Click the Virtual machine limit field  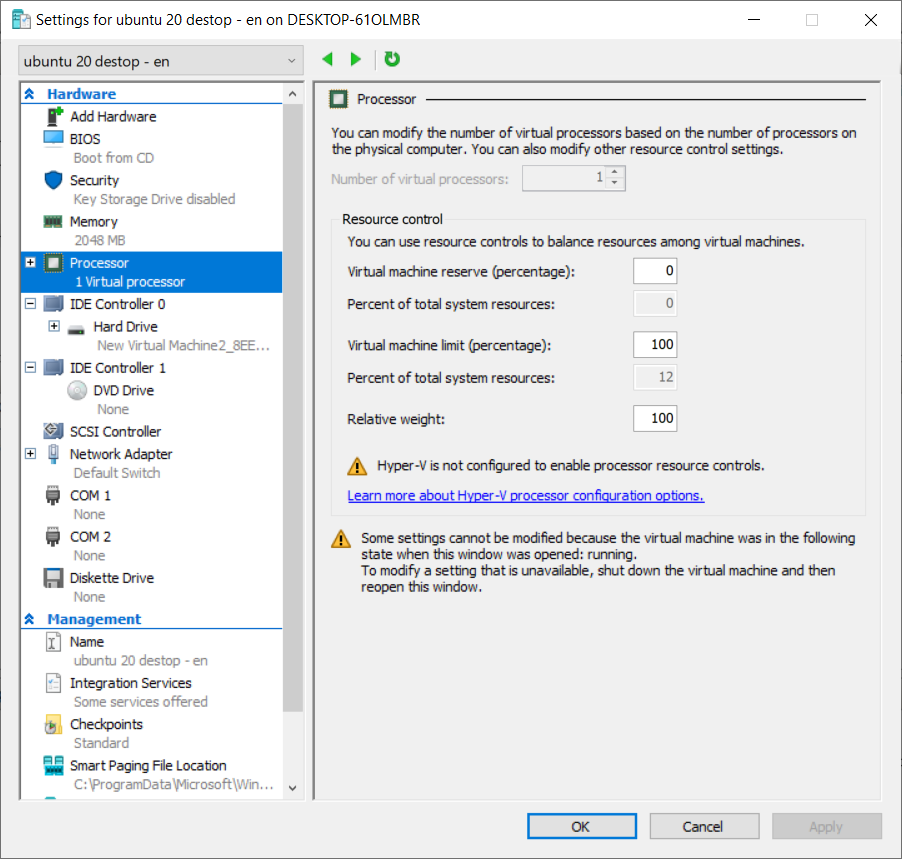click(x=655, y=345)
